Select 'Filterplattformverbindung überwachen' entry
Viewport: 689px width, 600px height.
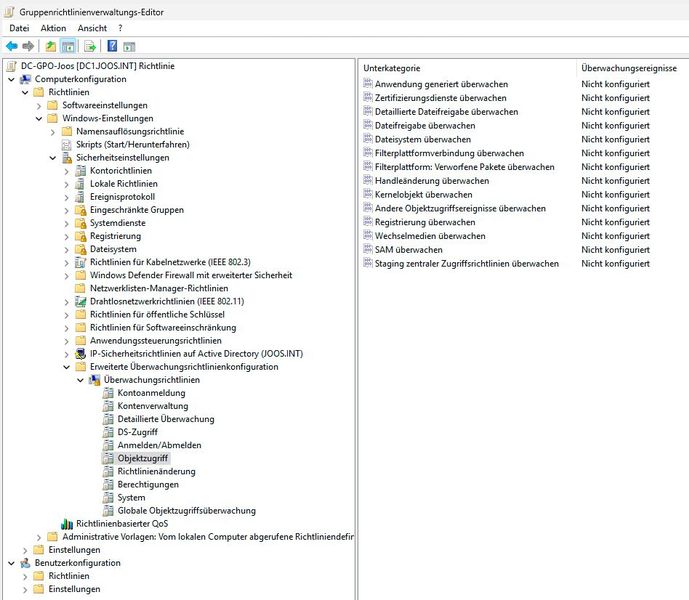pos(449,153)
